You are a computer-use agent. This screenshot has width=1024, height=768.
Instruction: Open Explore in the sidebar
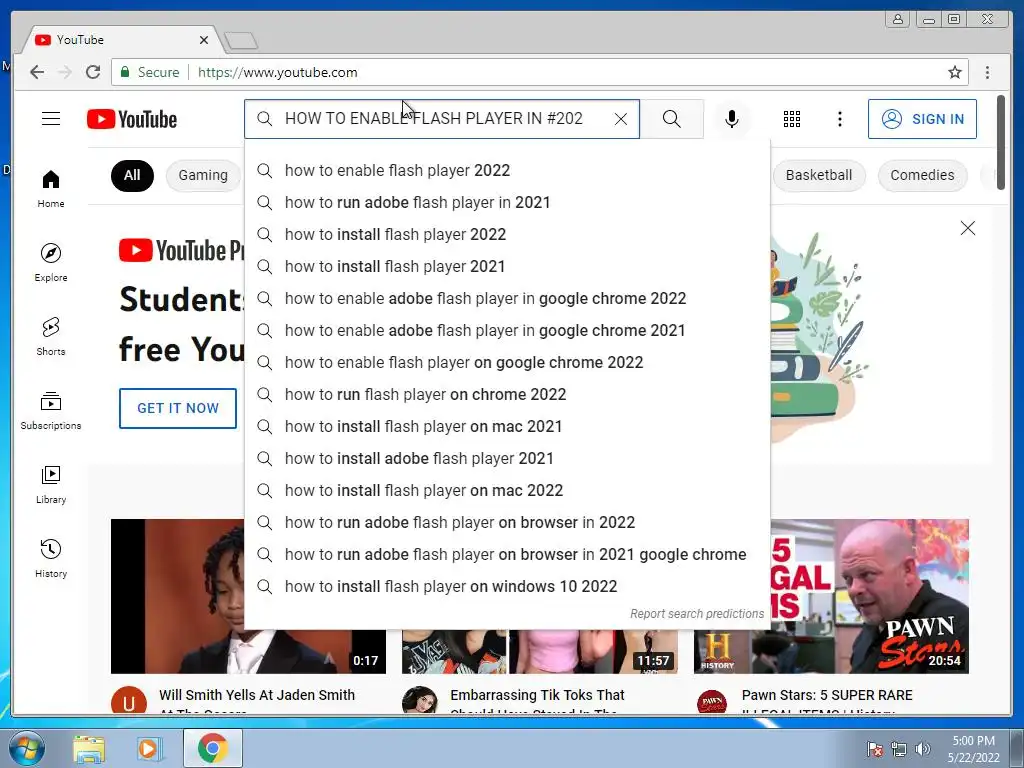coord(51,263)
